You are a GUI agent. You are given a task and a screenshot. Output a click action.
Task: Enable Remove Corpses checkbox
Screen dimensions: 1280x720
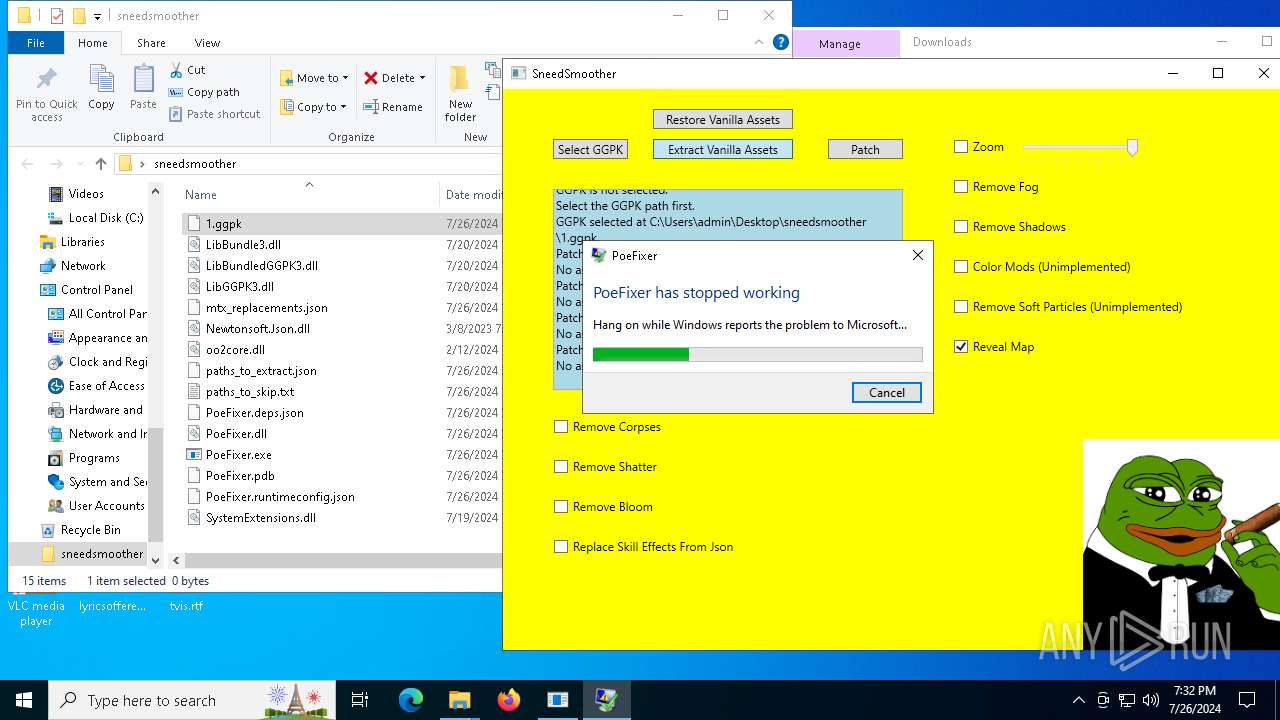pyautogui.click(x=561, y=427)
